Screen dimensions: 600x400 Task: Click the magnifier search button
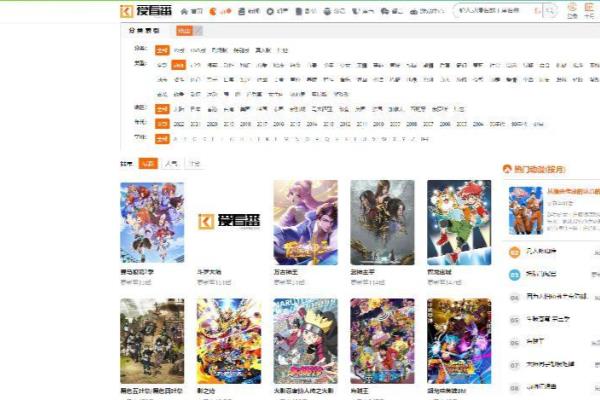[x=550, y=11]
